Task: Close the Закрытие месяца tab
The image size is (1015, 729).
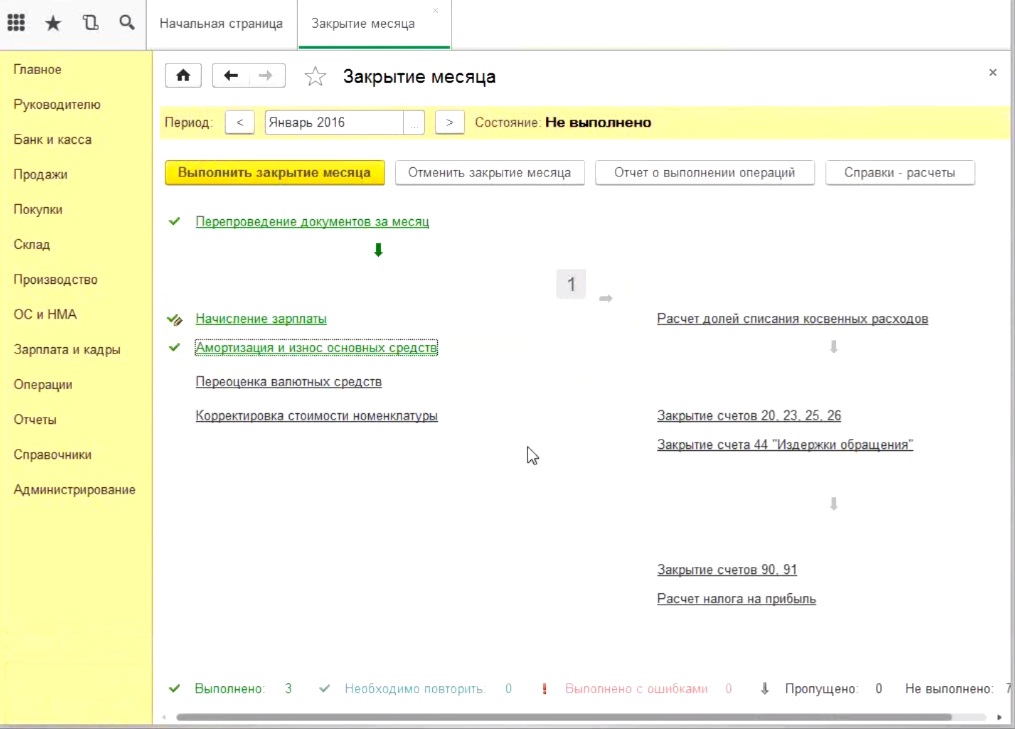Action: click(436, 10)
